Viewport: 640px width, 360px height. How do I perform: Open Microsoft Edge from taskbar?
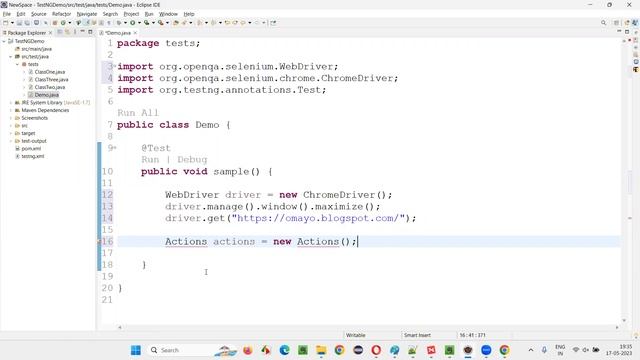[284, 350]
